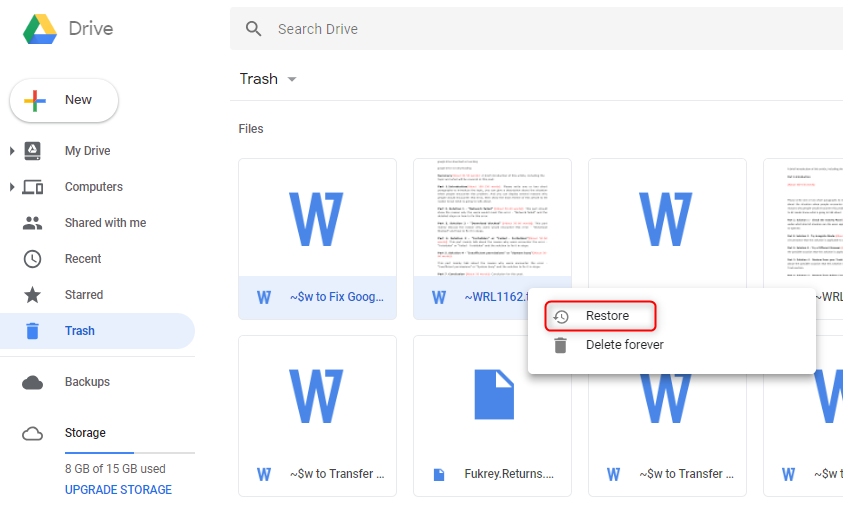The image size is (843, 511).
Task: Click the Fukrey.Returns.... file name
Action: click(509, 474)
